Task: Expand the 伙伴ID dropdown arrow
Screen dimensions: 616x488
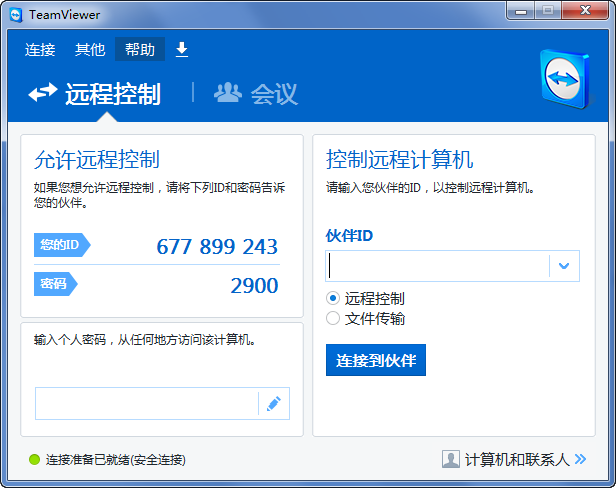Action: pyautogui.click(x=564, y=266)
